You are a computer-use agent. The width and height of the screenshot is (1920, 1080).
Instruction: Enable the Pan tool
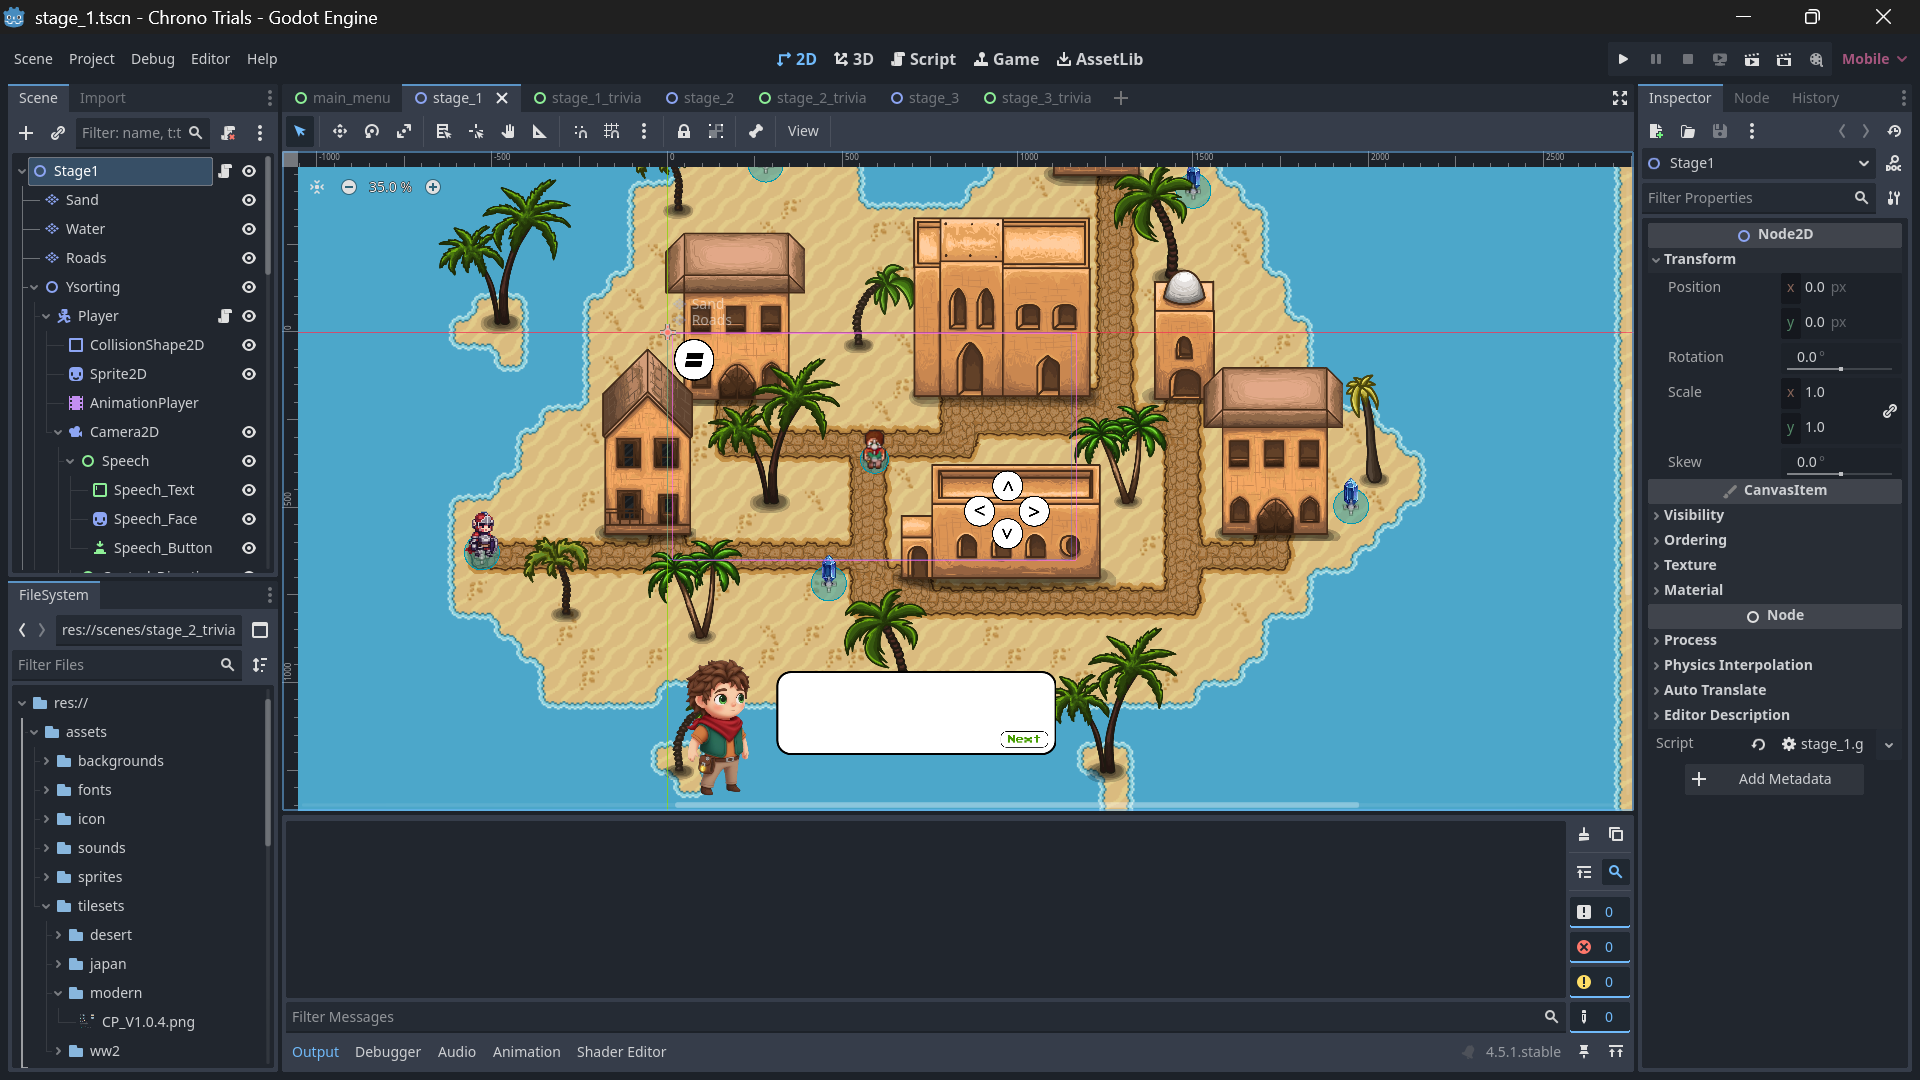point(507,131)
